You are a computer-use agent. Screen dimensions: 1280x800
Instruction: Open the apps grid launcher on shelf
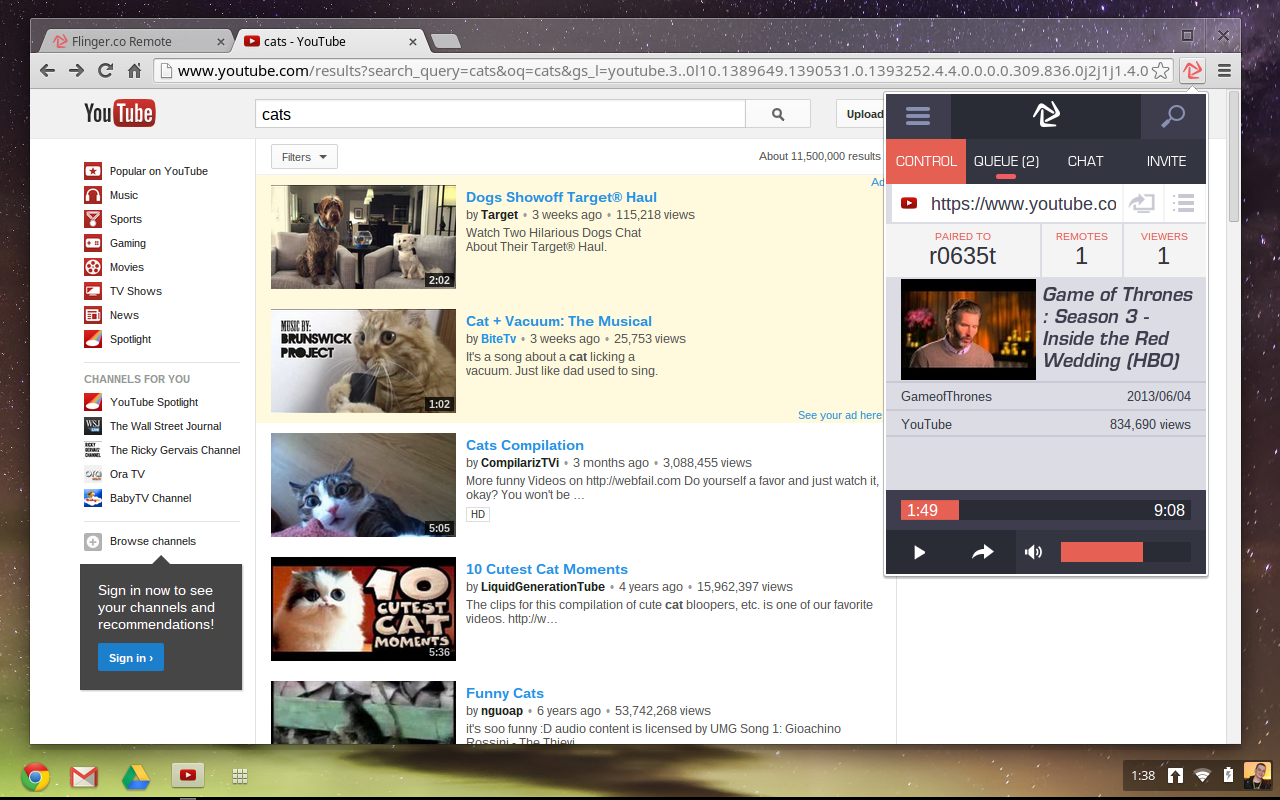click(240, 775)
